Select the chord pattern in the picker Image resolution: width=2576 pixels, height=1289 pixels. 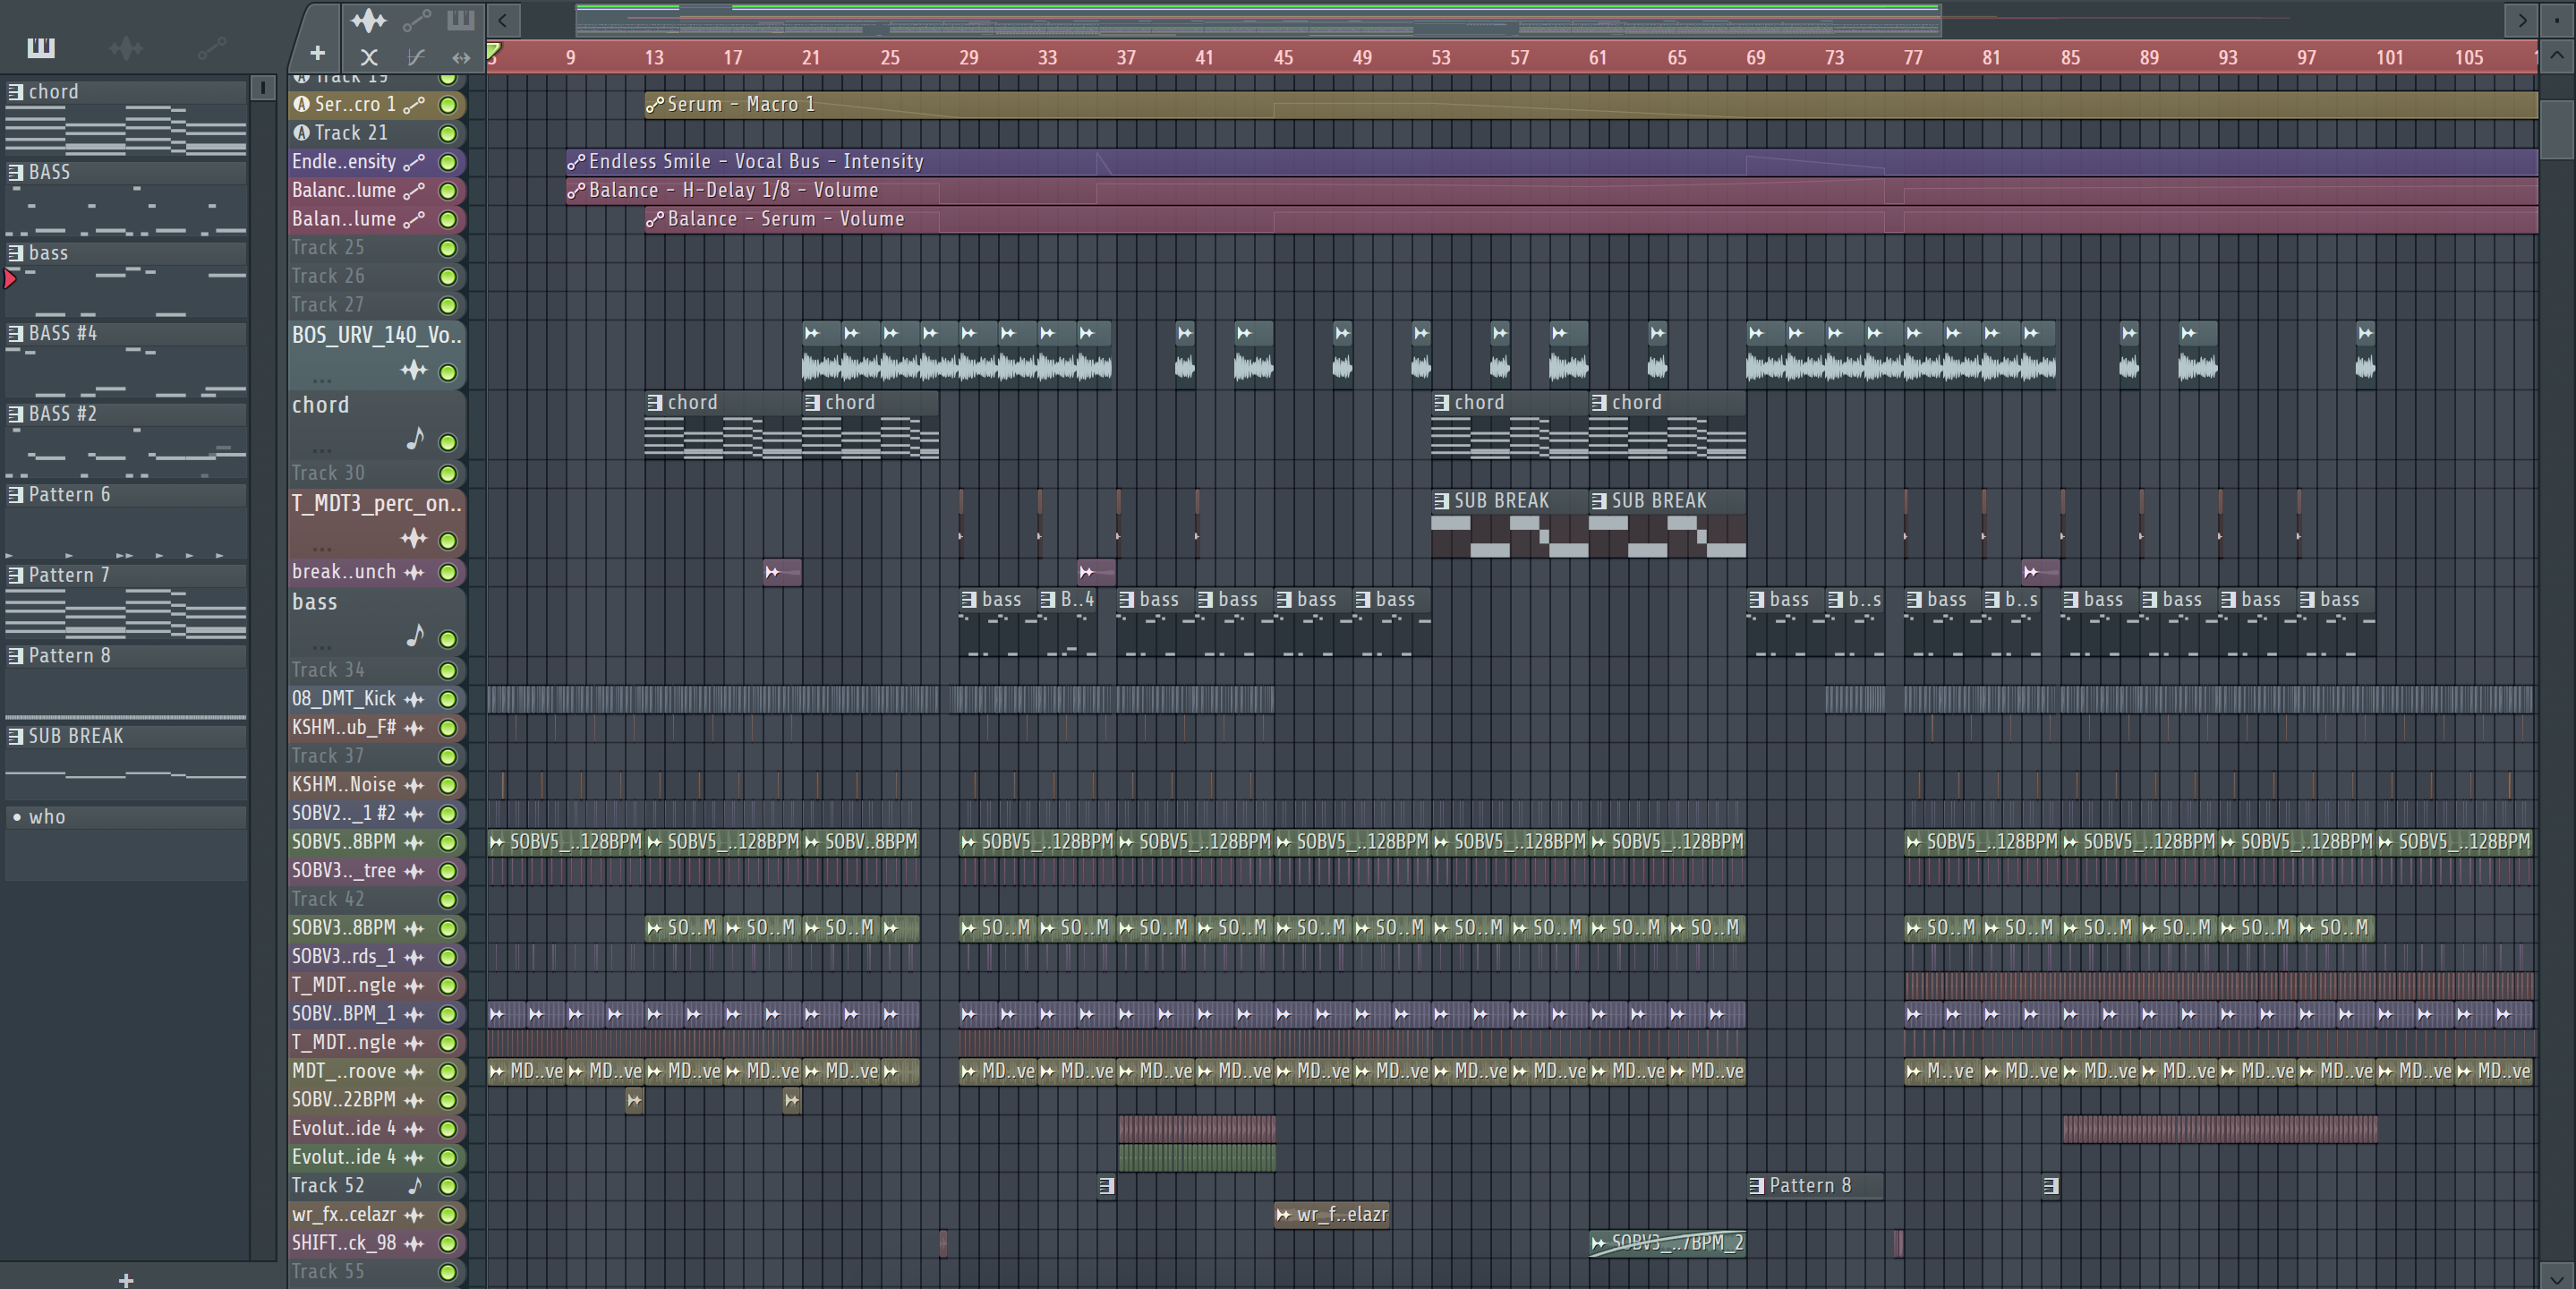(x=126, y=119)
